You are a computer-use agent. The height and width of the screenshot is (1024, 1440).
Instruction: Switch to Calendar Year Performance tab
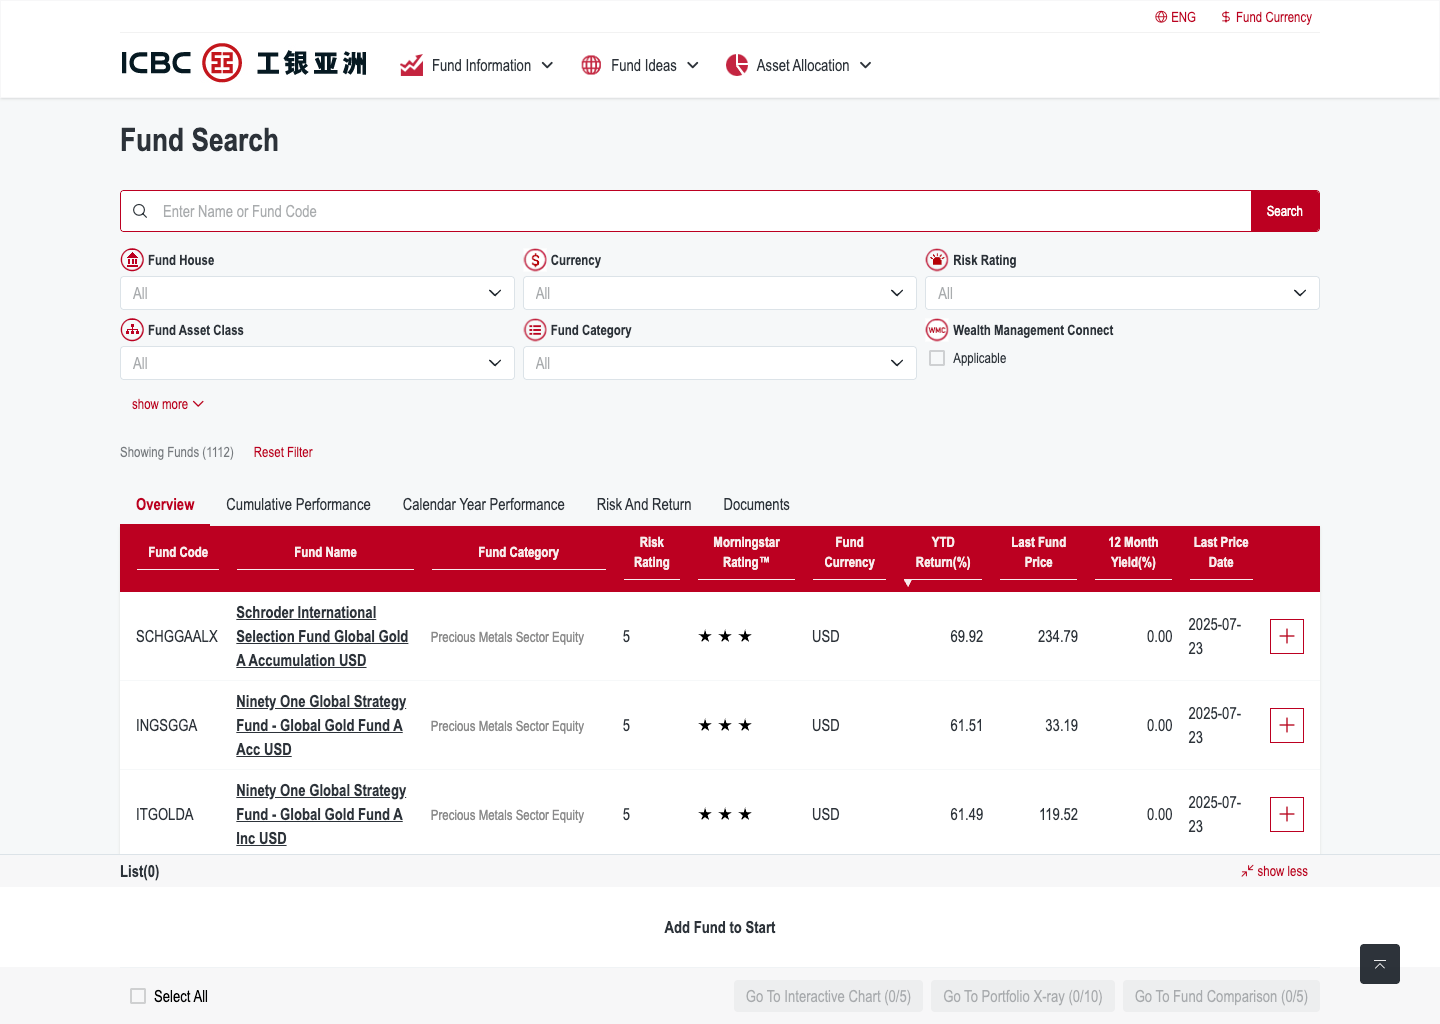pos(484,504)
